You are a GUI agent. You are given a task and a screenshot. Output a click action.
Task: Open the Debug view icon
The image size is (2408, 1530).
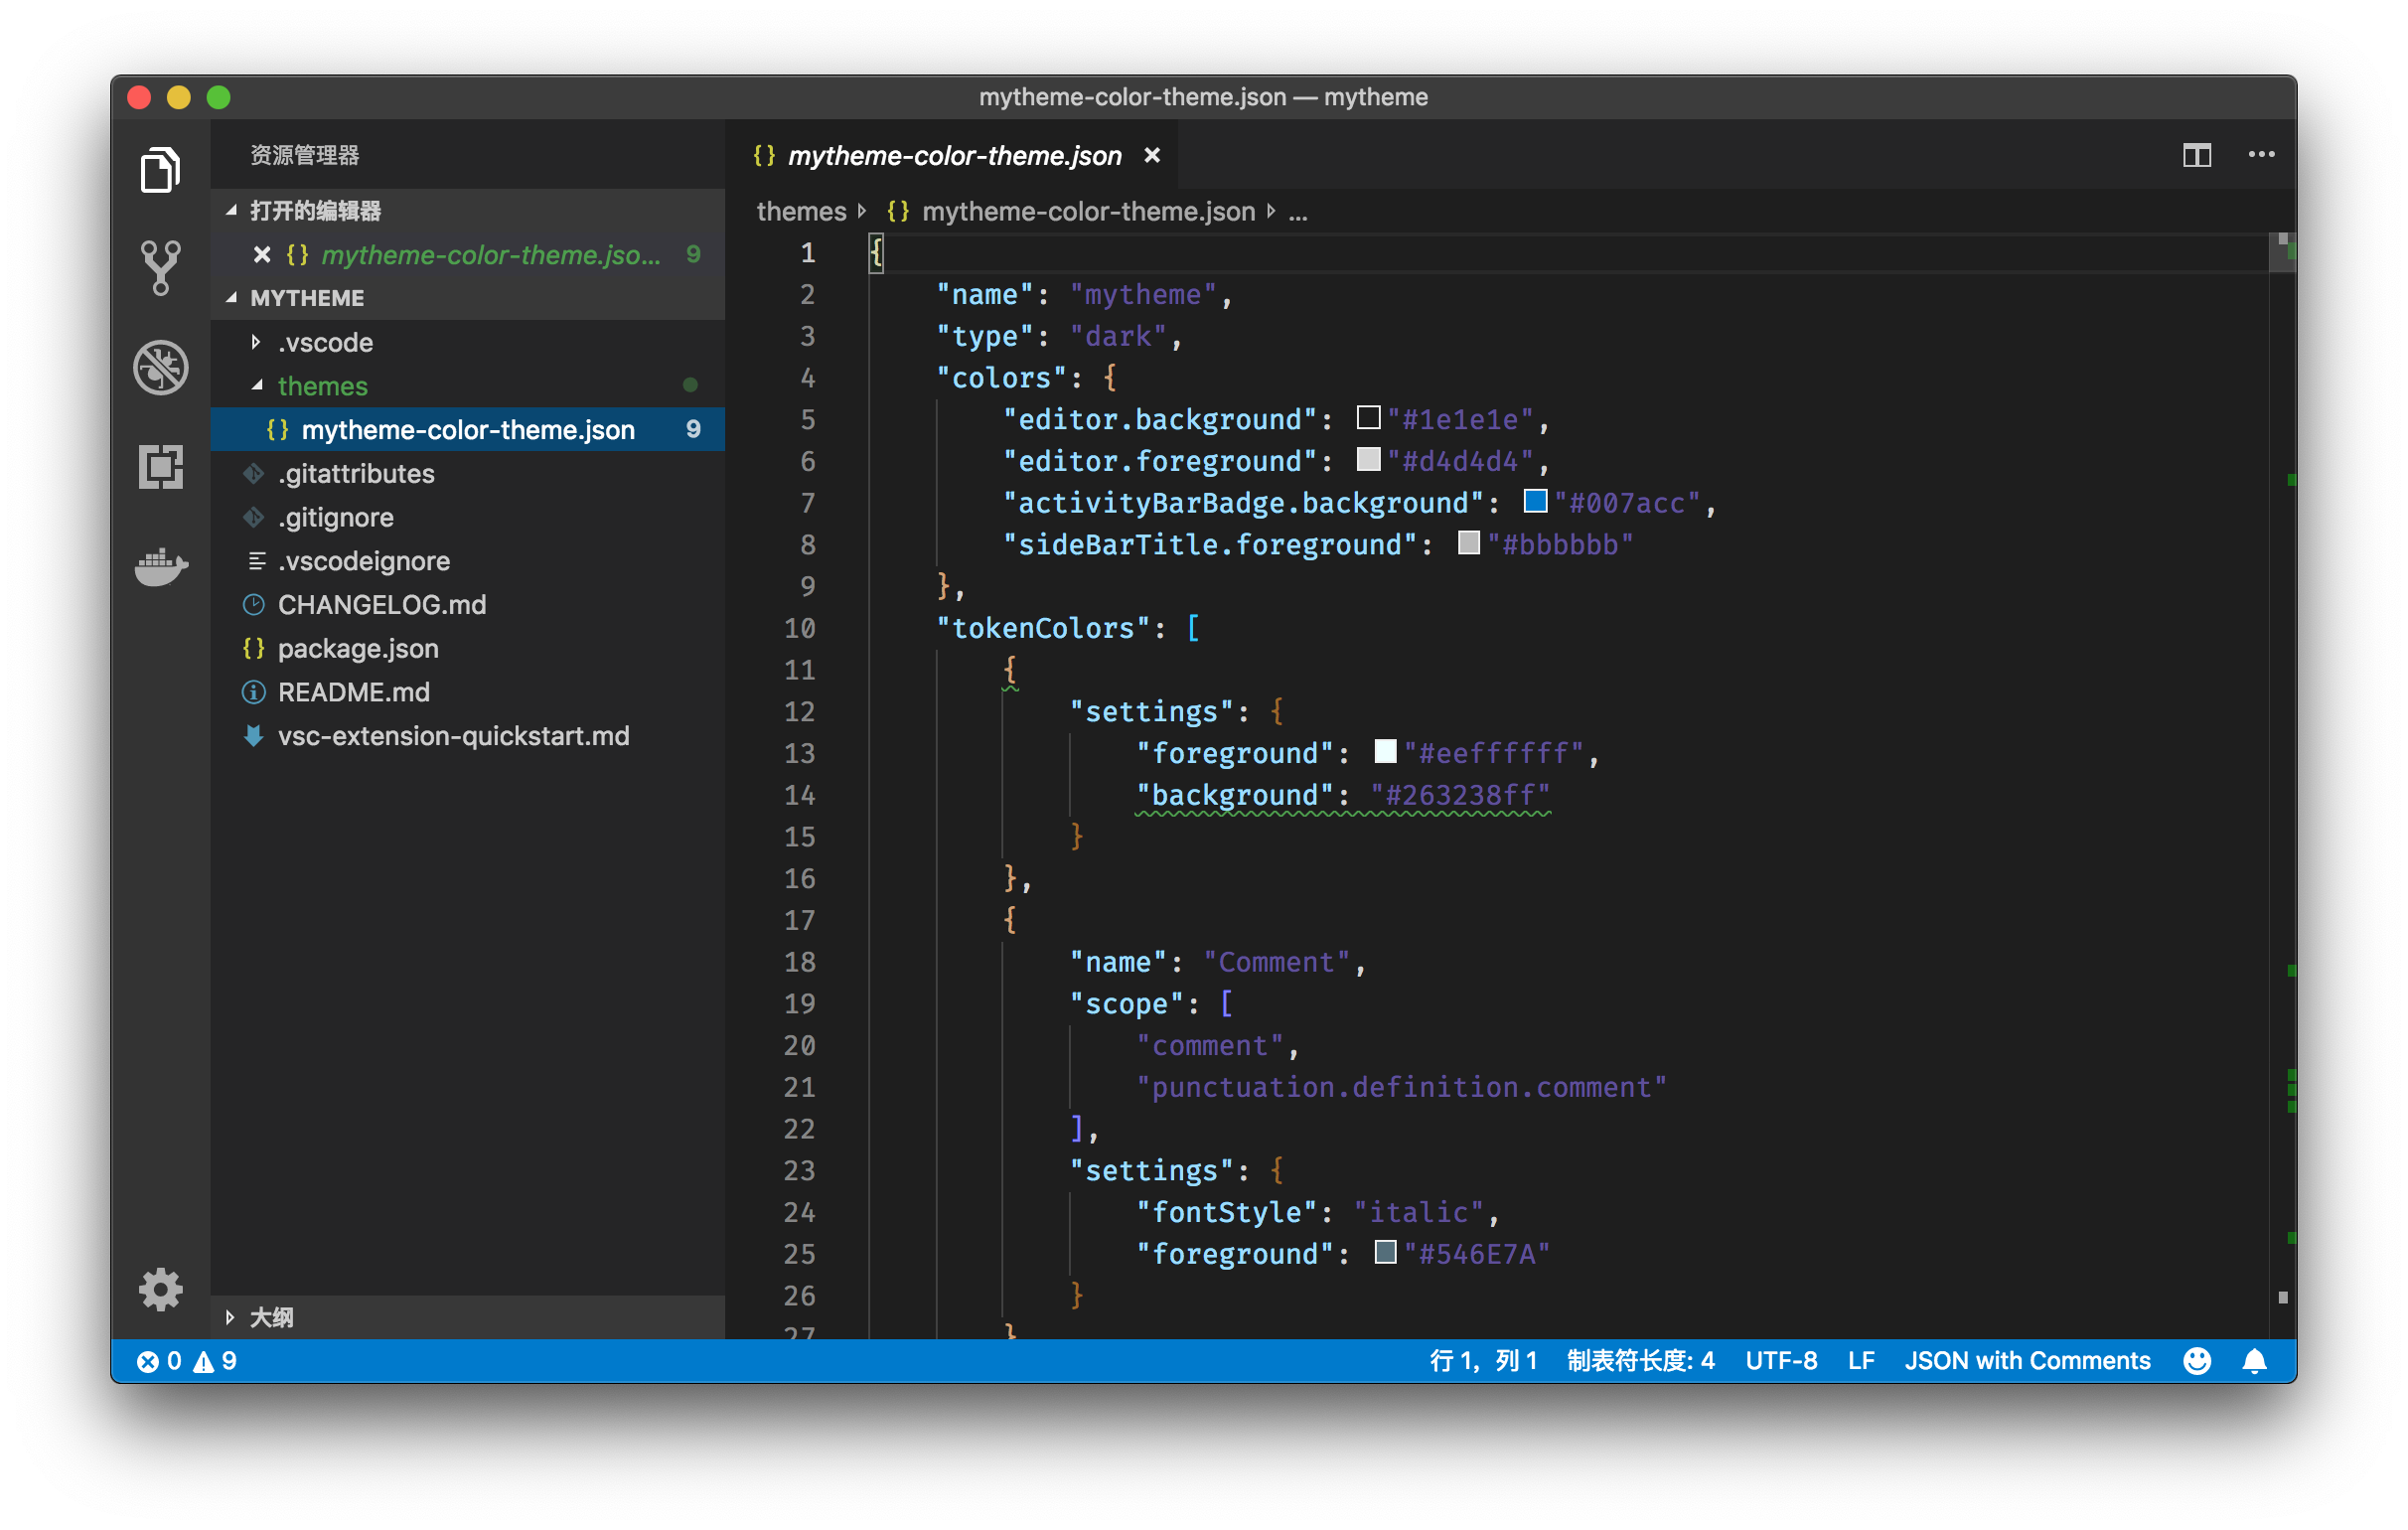(x=160, y=367)
